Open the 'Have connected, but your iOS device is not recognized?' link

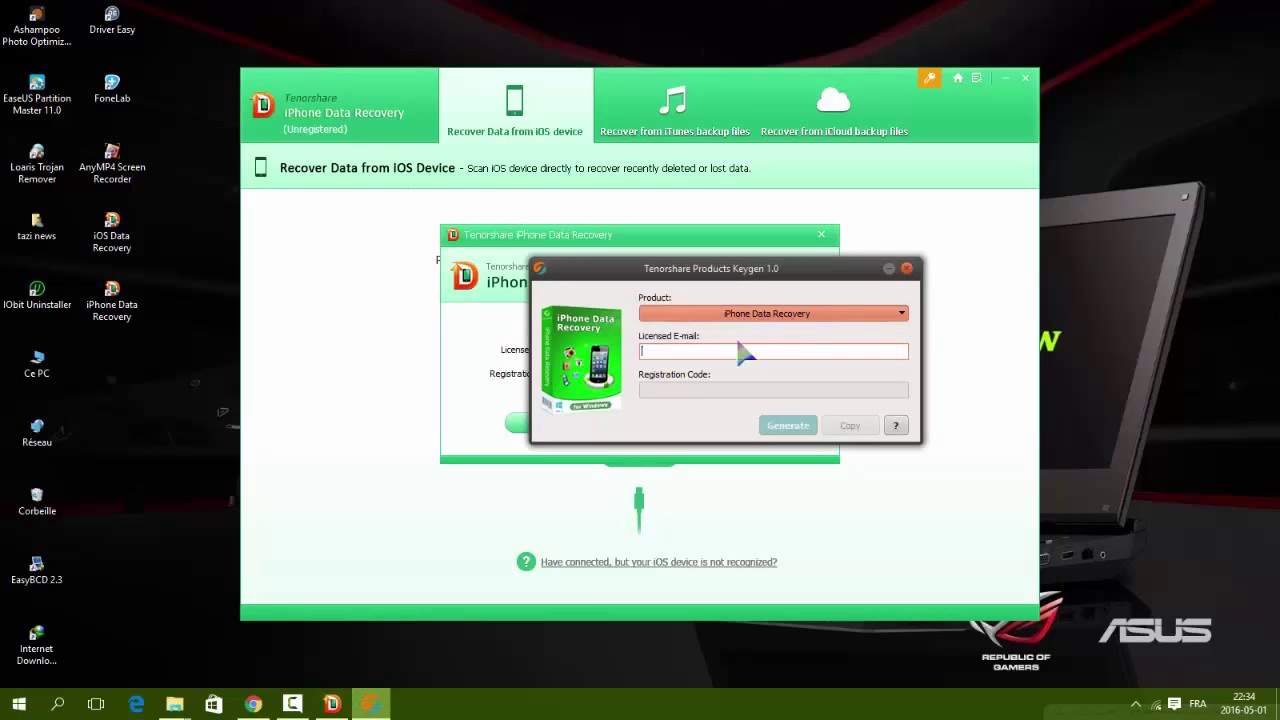click(658, 562)
